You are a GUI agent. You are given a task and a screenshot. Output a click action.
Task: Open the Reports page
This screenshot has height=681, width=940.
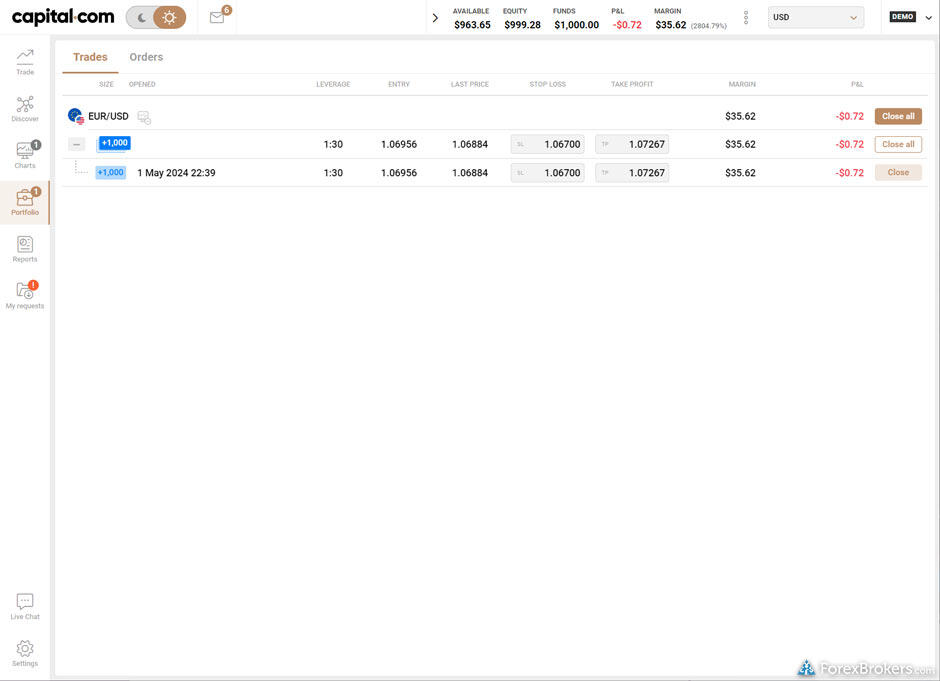coord(25,248)
